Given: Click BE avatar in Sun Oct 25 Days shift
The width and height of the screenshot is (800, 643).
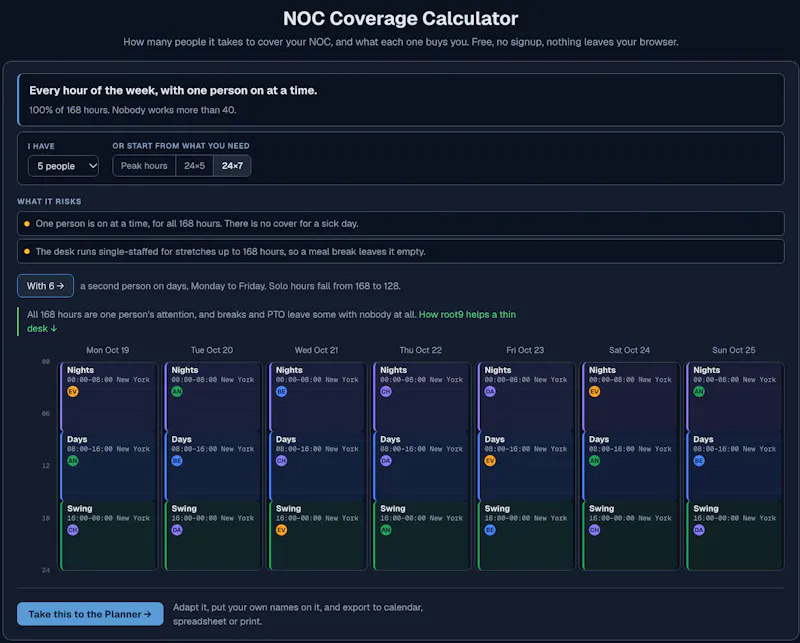Looking at the screenshot, I should (699, 461).
